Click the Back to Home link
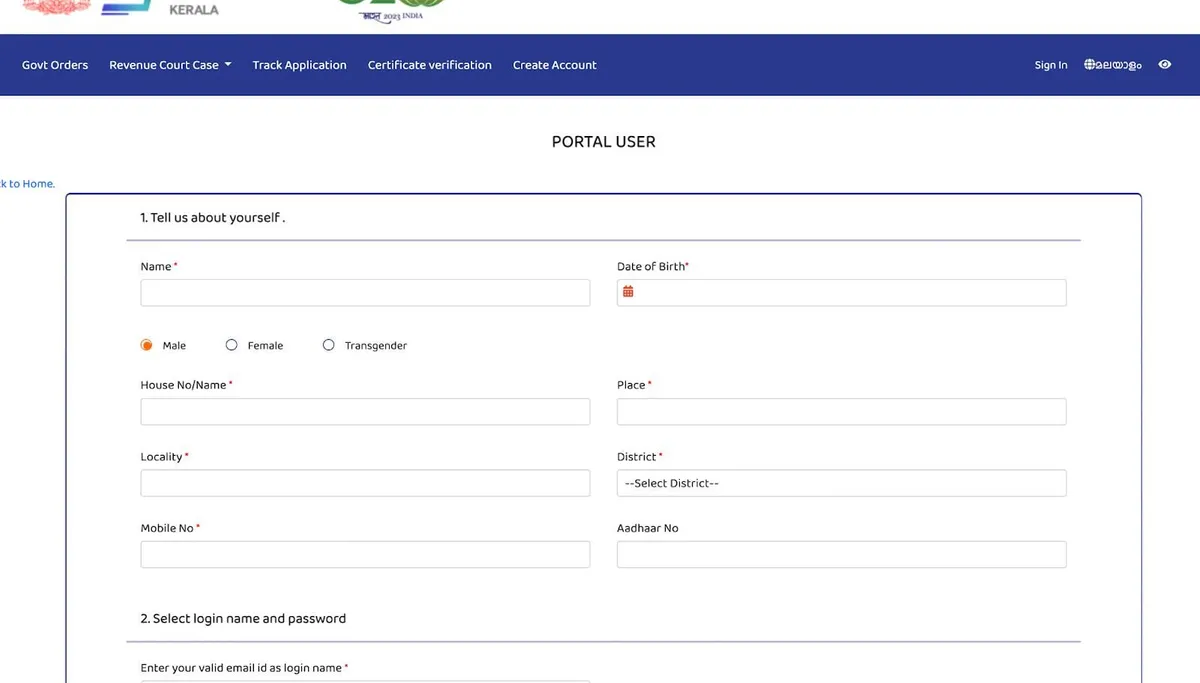Screen dimensions: 1200x683 click(x=27, y=183)
